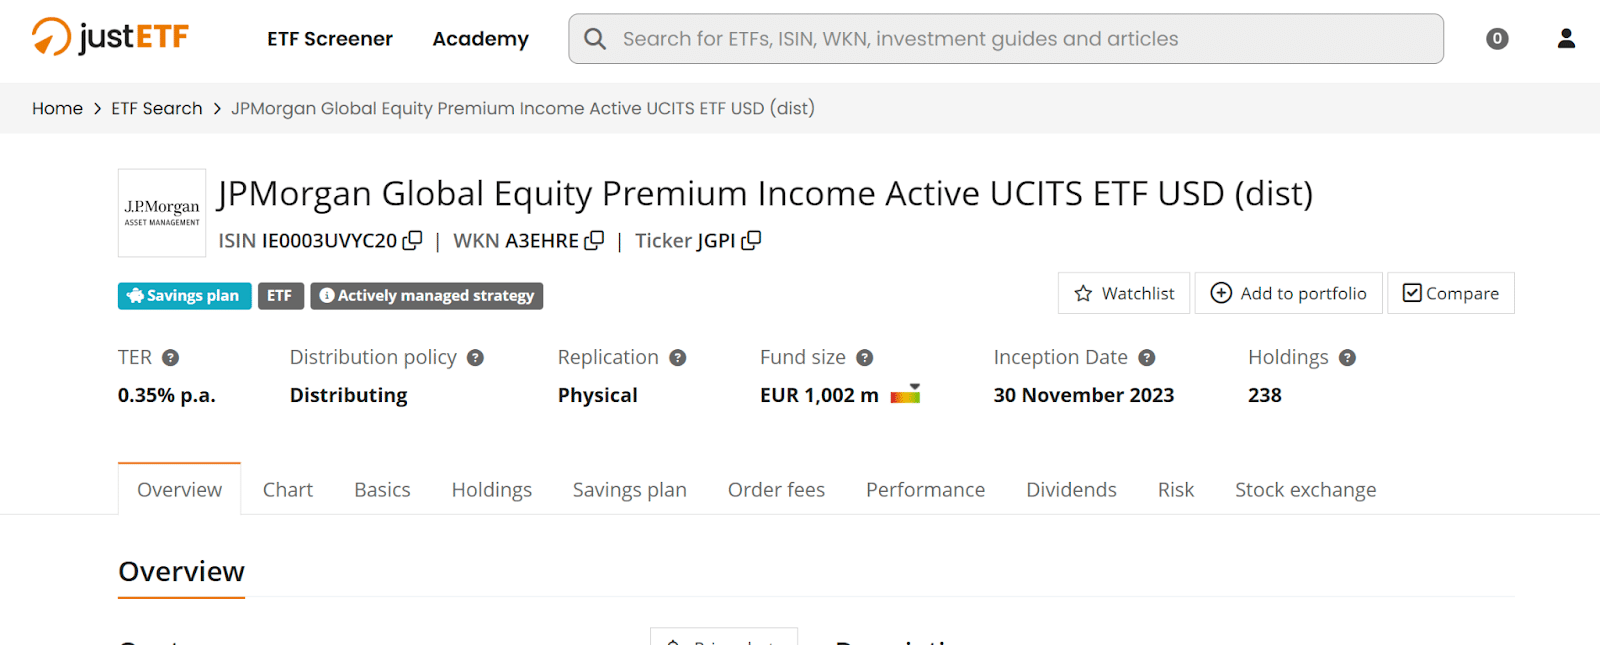Viewport: 1600px width, 645px height.
Task: Open the Dividends tab
Action: click(x=1071, y=490)
